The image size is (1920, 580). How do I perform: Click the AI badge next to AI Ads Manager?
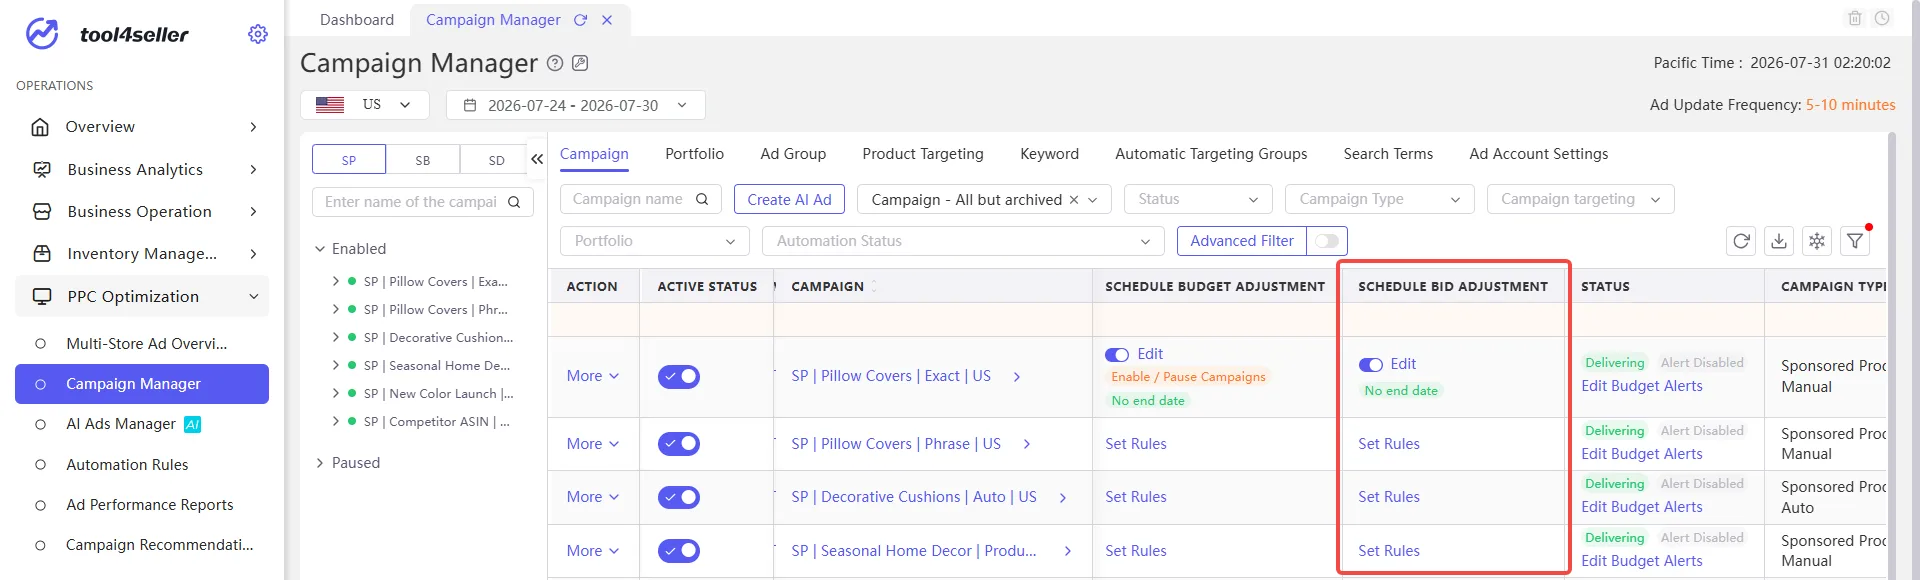click(193, 424)
